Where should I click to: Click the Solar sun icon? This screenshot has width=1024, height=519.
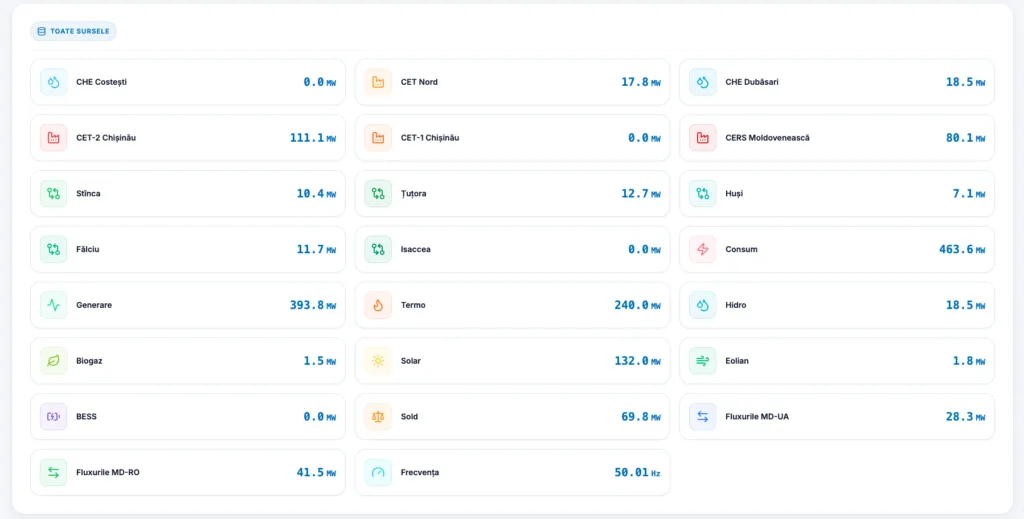coord(378,361)
